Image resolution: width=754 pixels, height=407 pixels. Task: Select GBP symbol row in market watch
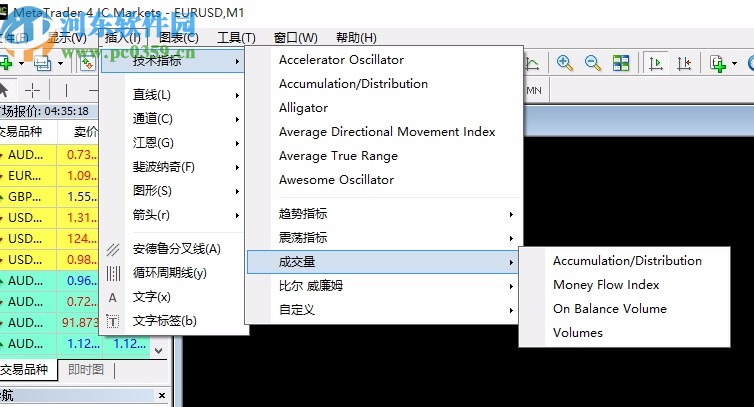coord(50,197)
